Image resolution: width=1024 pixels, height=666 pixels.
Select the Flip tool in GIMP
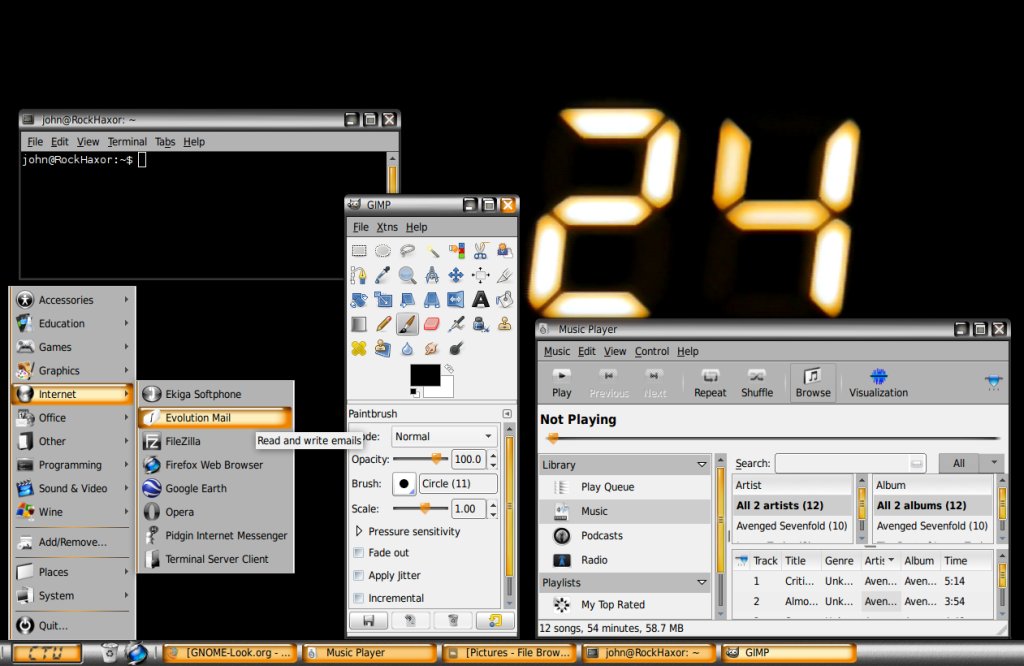coord(456,299)
